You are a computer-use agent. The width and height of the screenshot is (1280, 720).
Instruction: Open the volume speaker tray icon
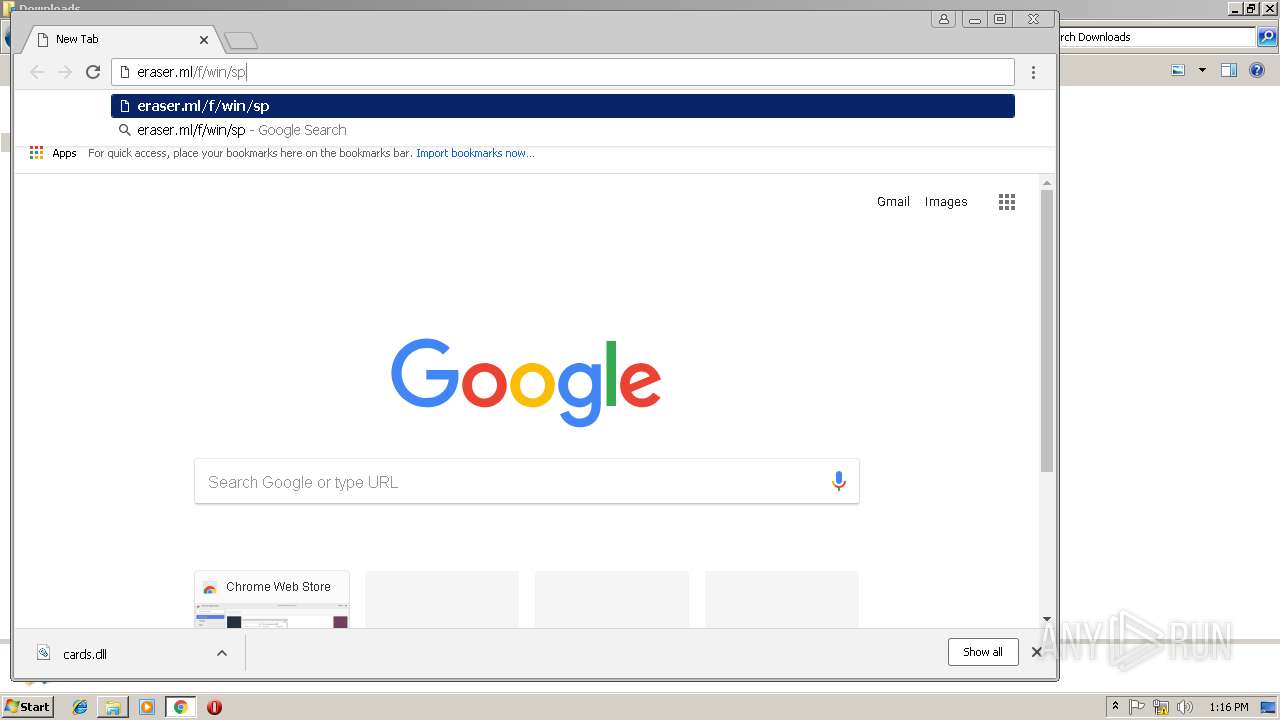click(1184, 707)
